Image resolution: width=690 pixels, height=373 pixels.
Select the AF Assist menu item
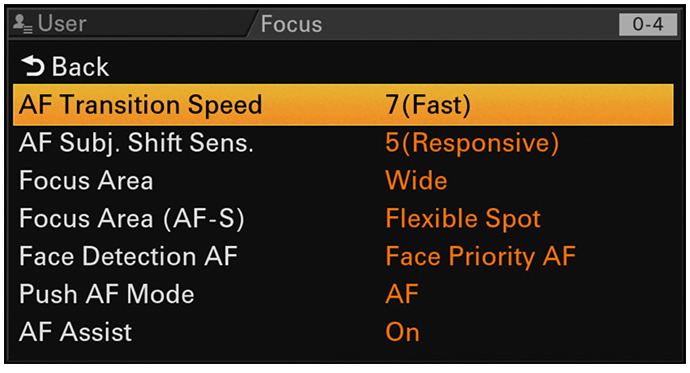75,332
